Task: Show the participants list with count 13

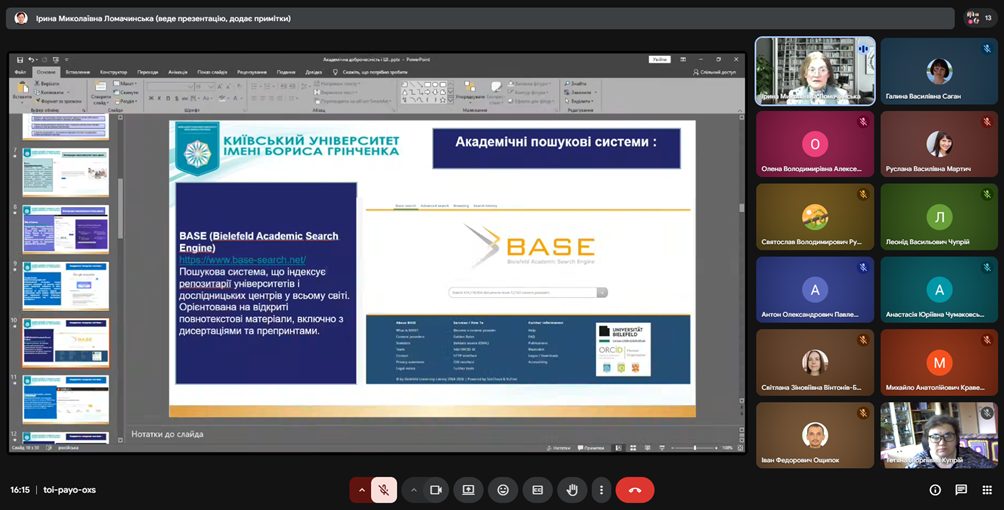Action: pyautogui.click(x=979, y=18)
